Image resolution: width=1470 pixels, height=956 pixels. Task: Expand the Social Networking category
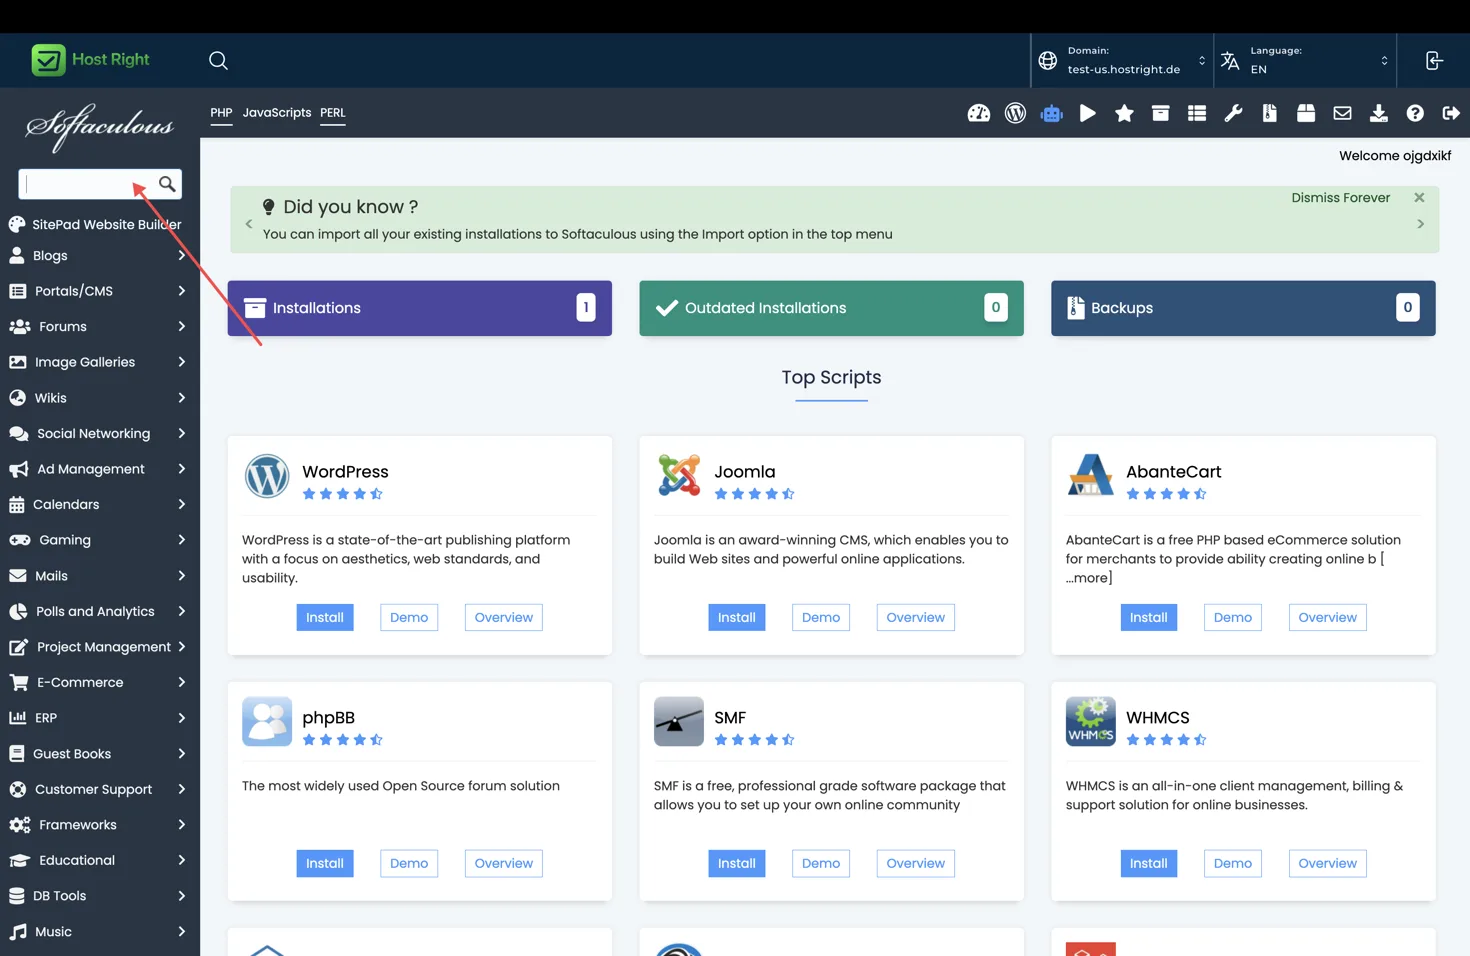(x=98, y=433)
